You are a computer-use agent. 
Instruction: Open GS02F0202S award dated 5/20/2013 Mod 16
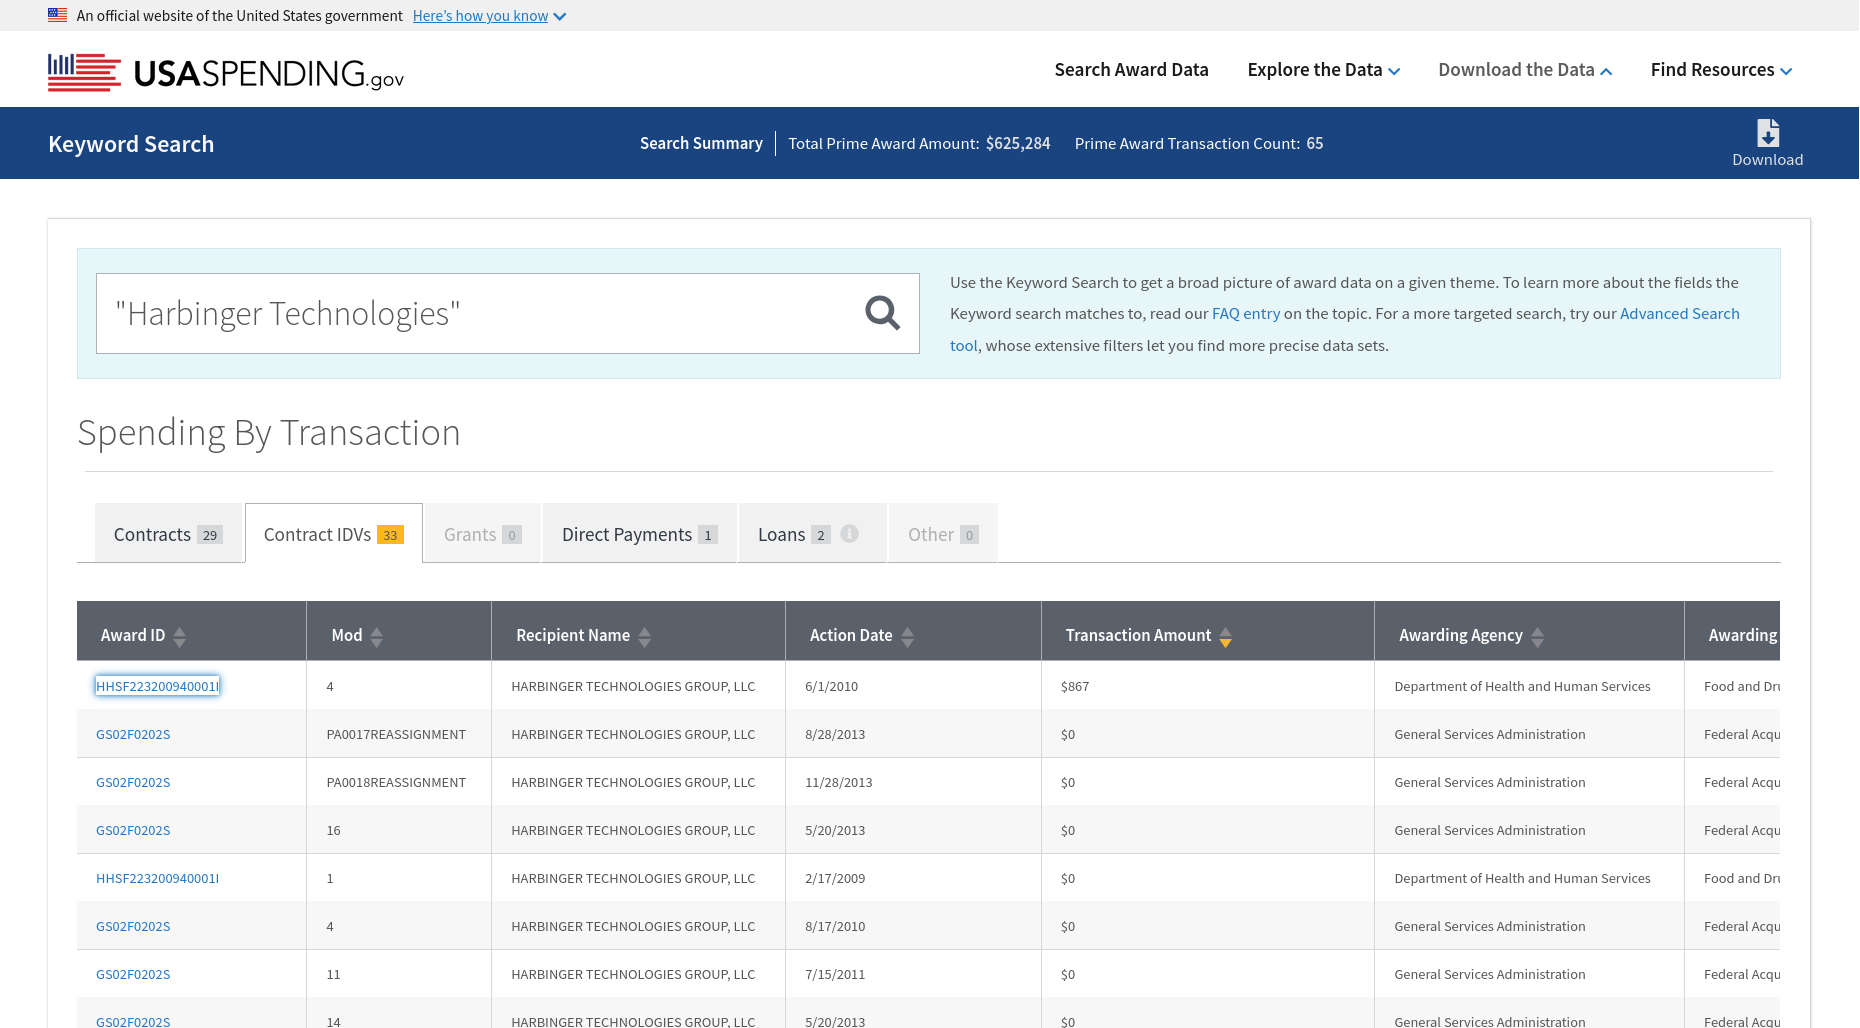(133, 830)
